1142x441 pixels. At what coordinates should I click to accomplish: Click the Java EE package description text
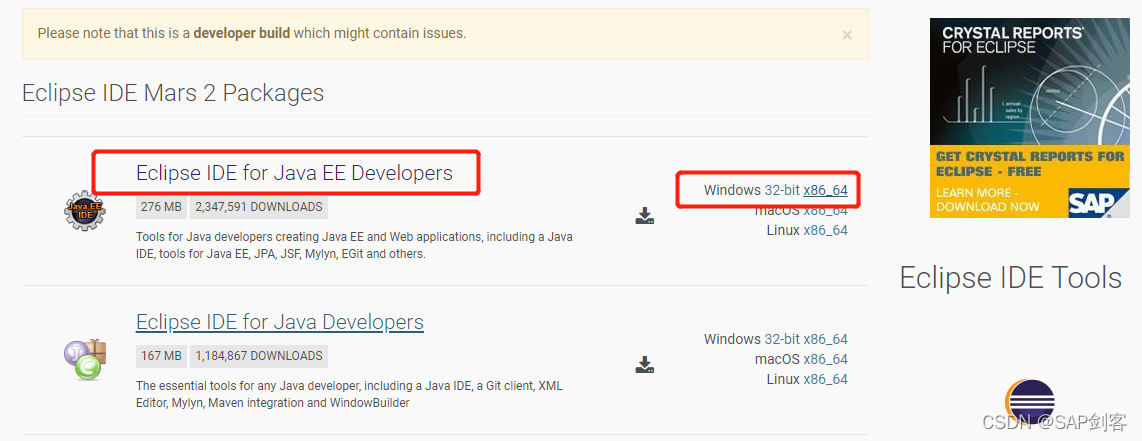tap(354, 246)
